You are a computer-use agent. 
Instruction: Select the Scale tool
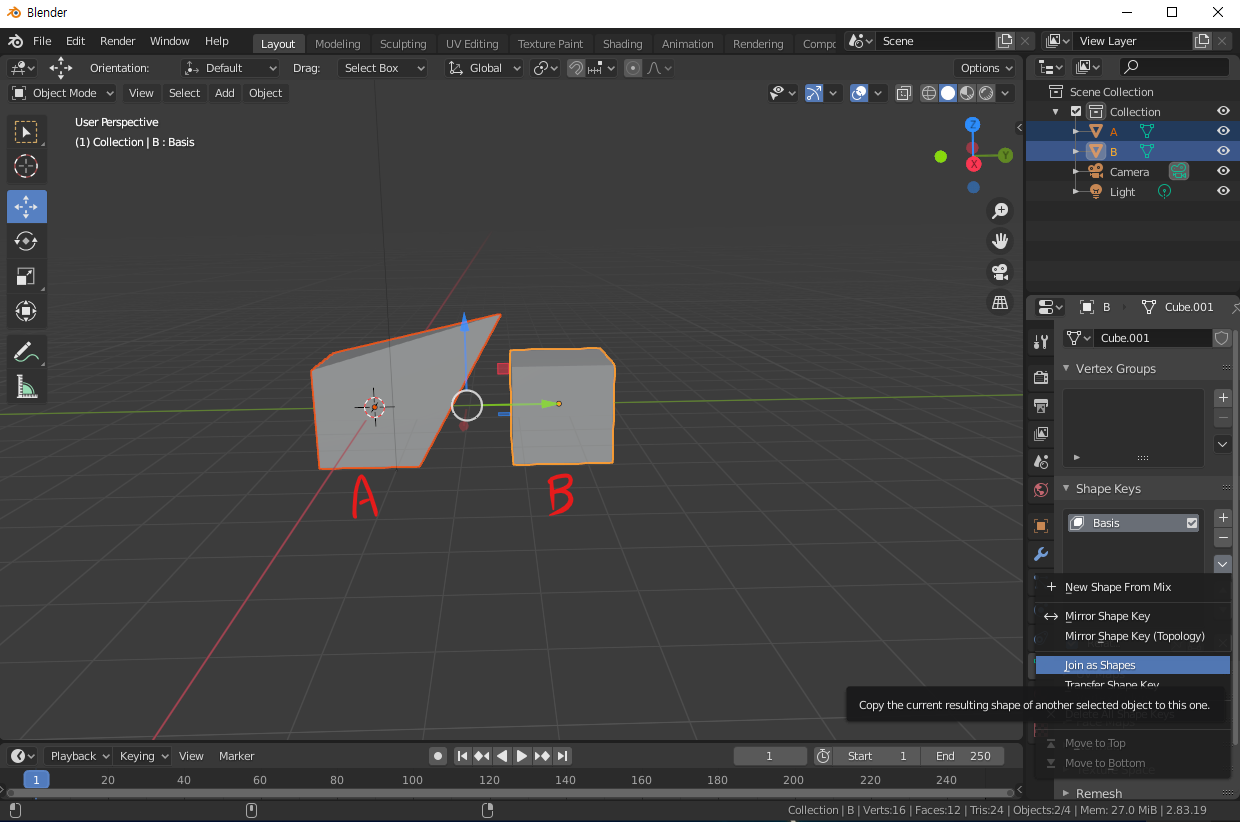26,276
